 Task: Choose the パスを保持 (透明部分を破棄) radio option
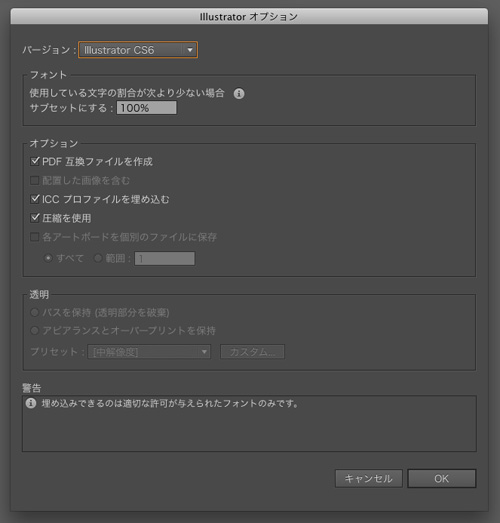[x=34, y=313]
